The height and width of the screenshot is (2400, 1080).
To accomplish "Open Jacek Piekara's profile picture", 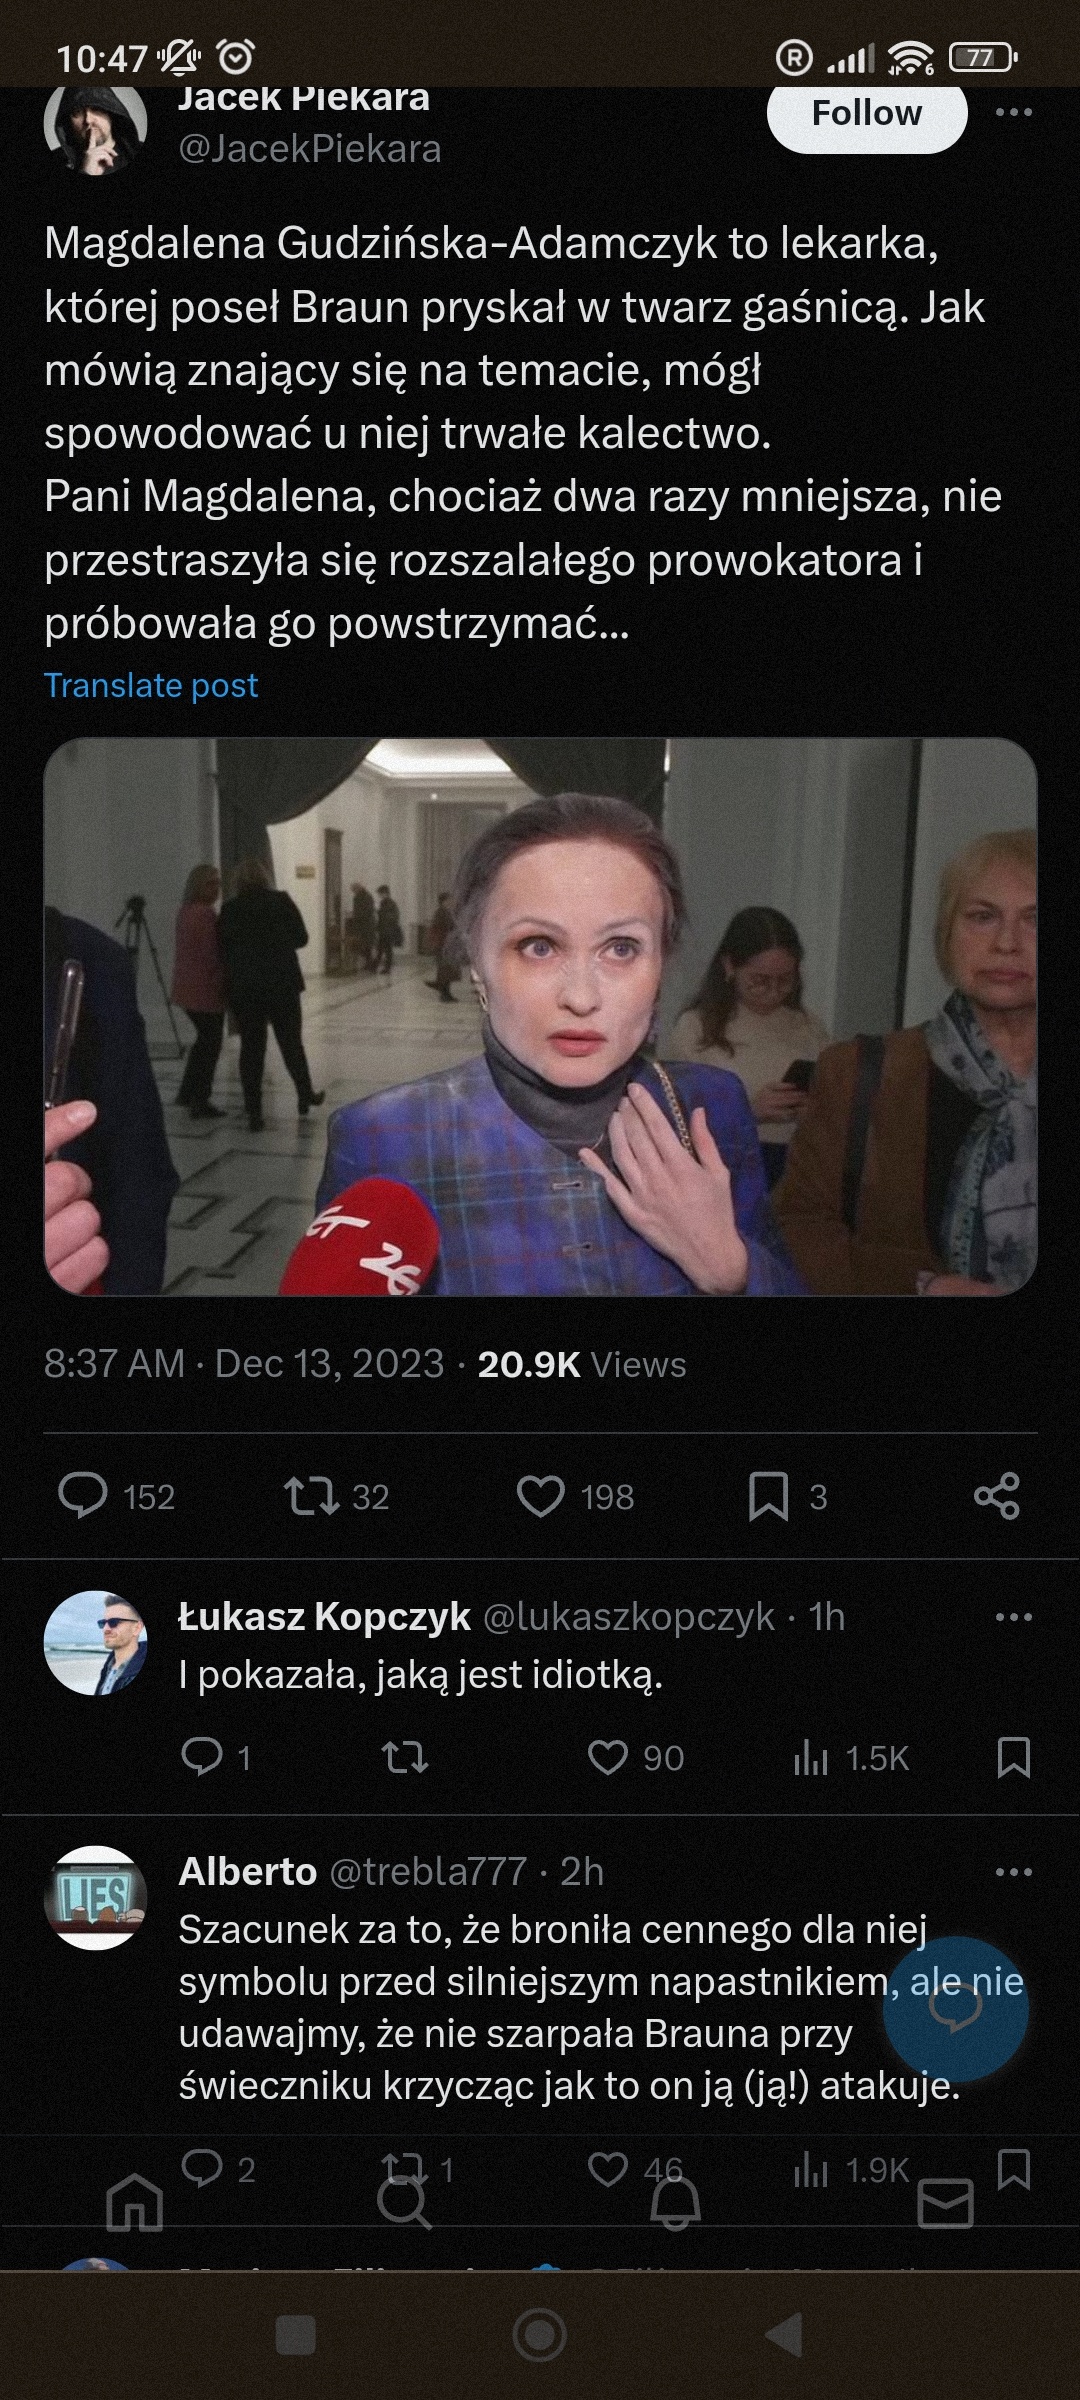I will coord(96,125).
